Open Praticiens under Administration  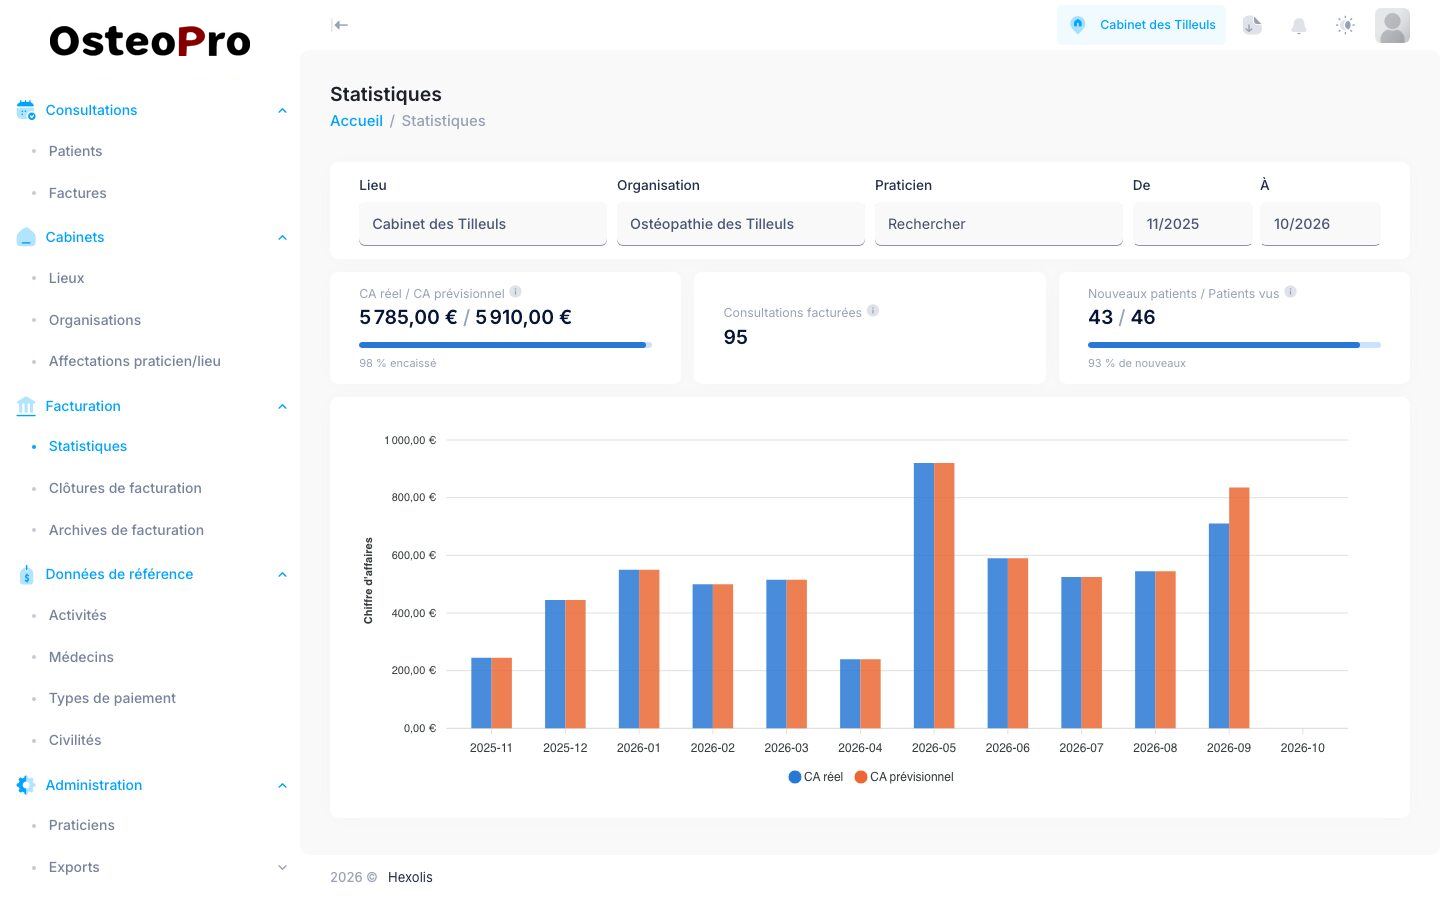(81, 825)
